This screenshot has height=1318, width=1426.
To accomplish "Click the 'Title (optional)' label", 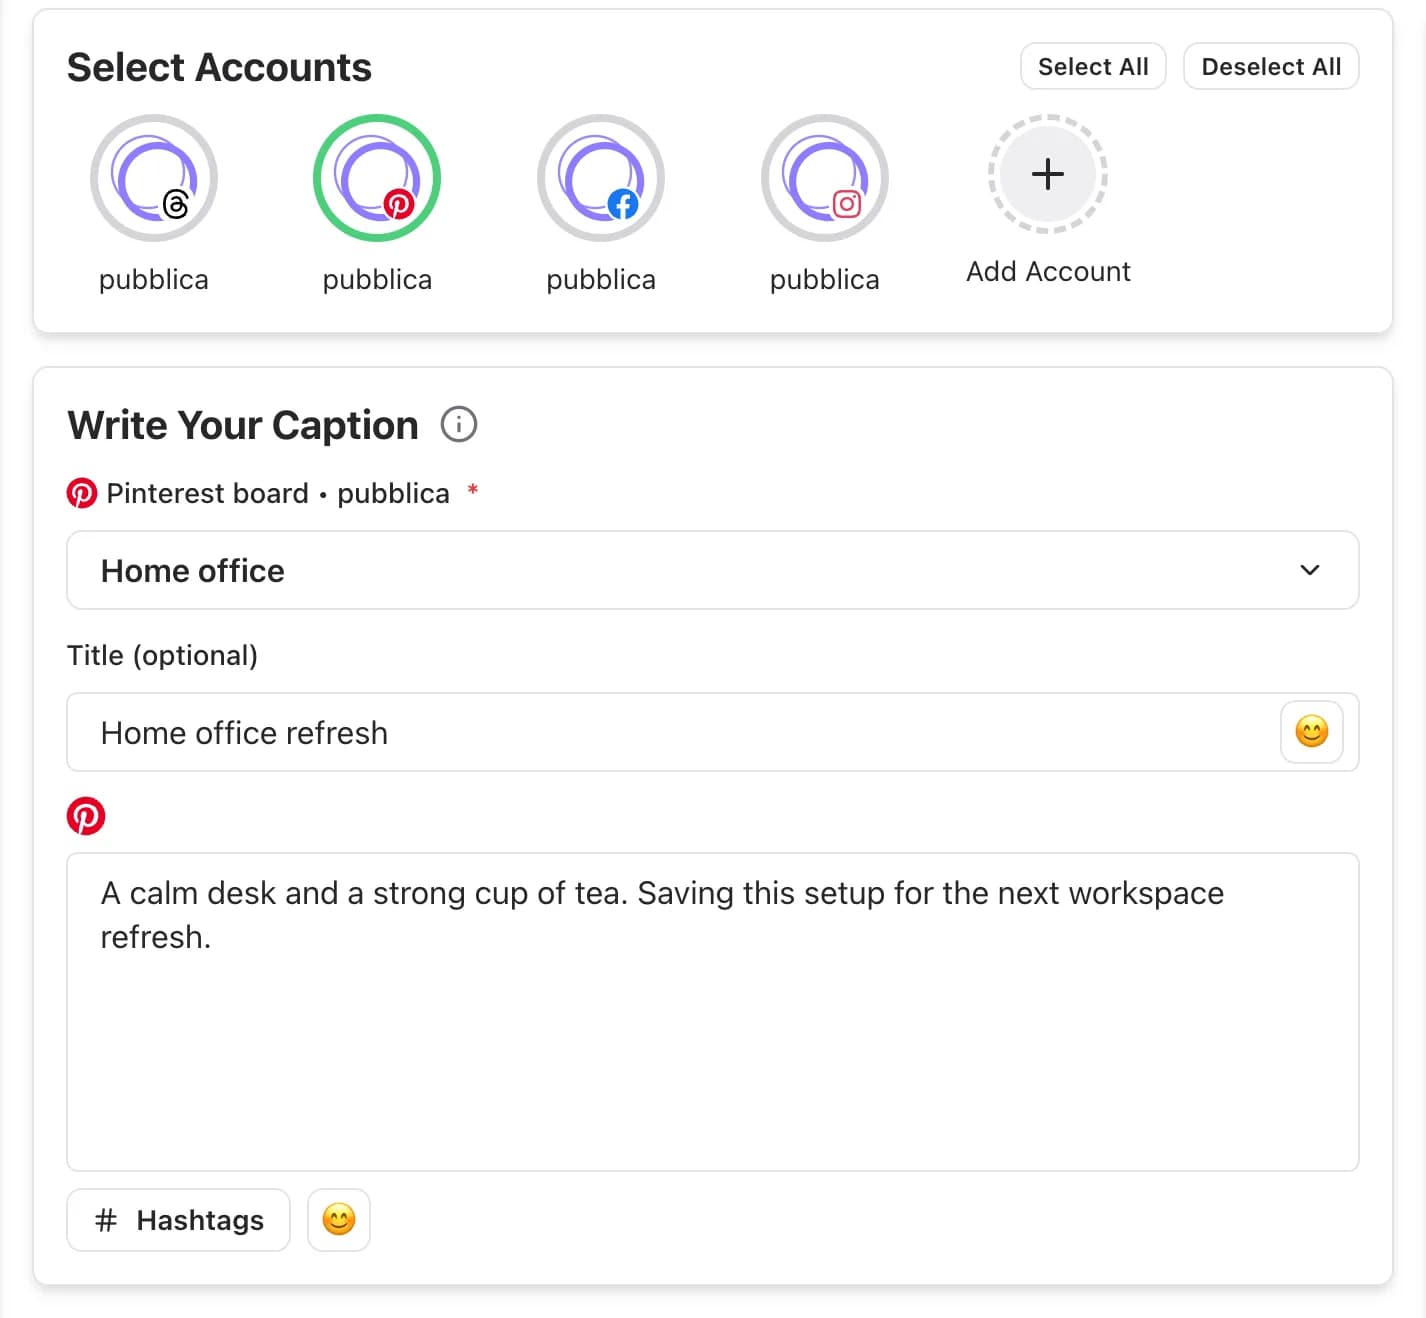I will pos(162,656).
